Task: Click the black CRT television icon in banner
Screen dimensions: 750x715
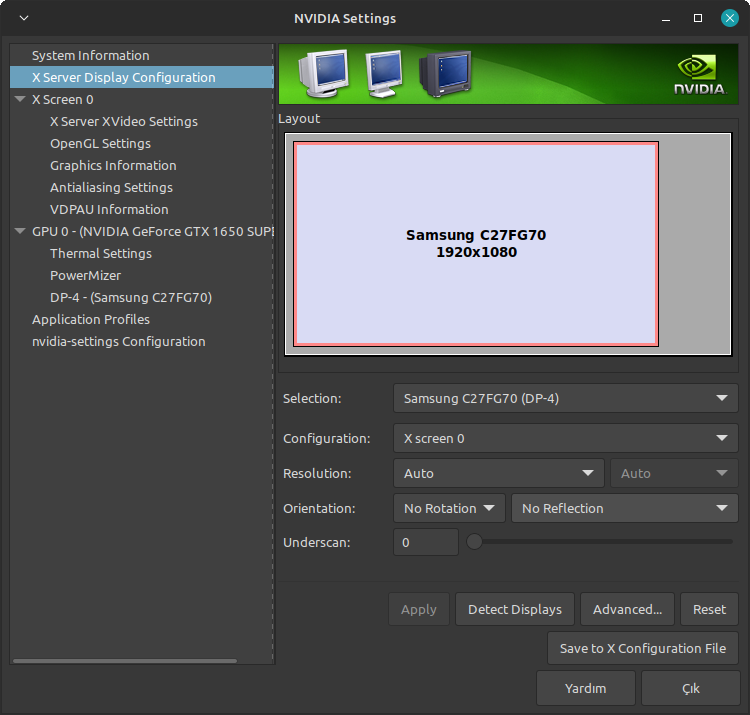Action: 445,73
